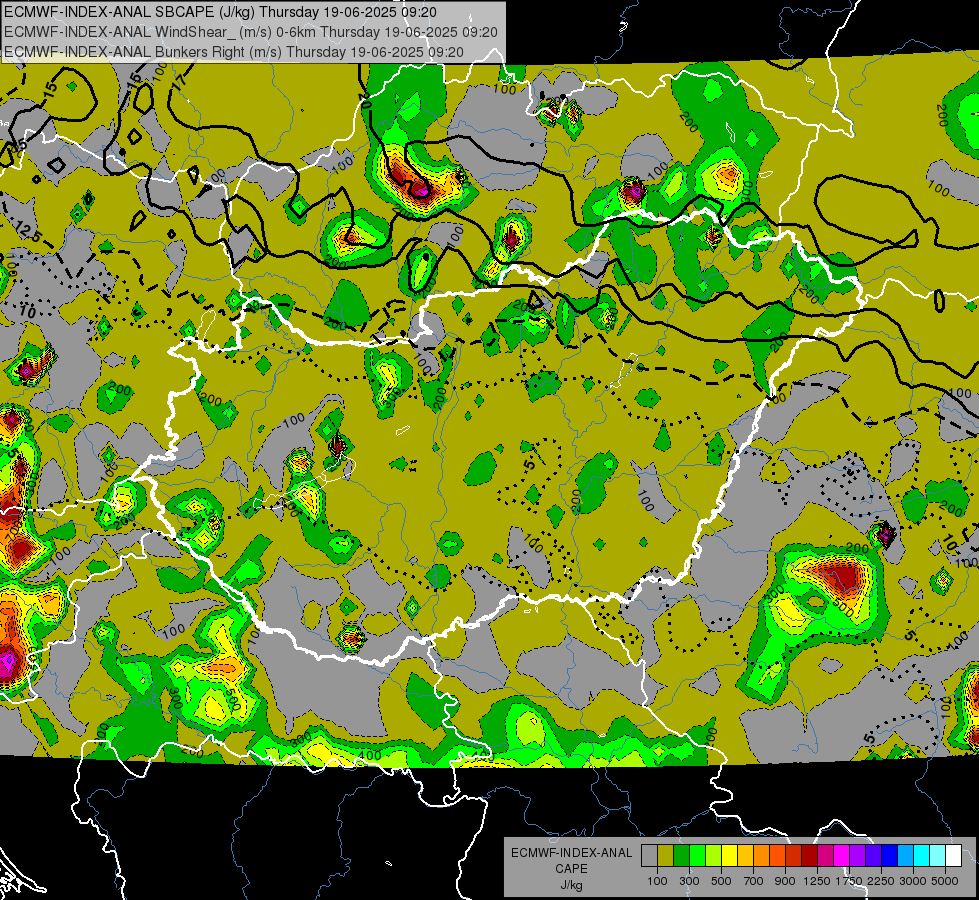Click the pure yellow legend swatch
Viewport: 979px width, 900px height.
coord(729,856)
